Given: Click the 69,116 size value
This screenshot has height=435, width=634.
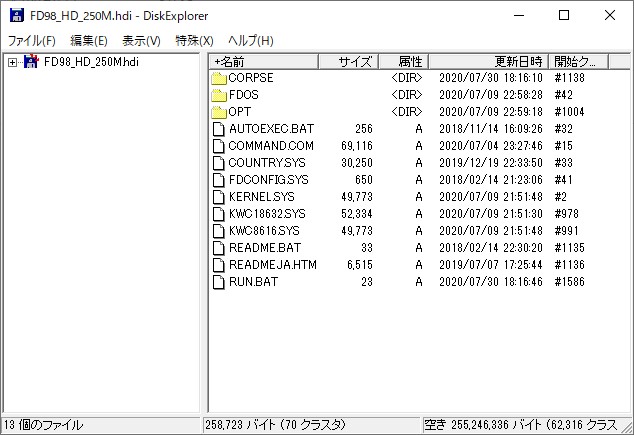Looking at the screenshot, I should click(x=357, y=146).
